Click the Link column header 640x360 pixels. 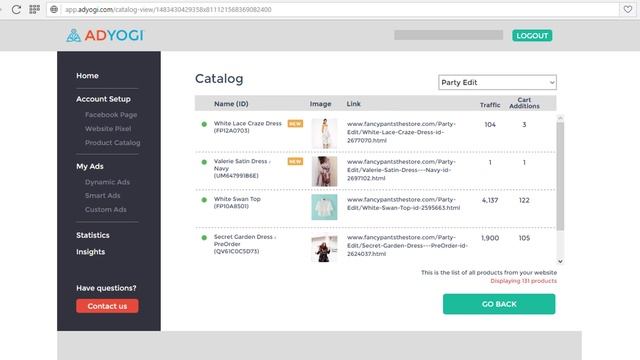[x=353, y=104]
